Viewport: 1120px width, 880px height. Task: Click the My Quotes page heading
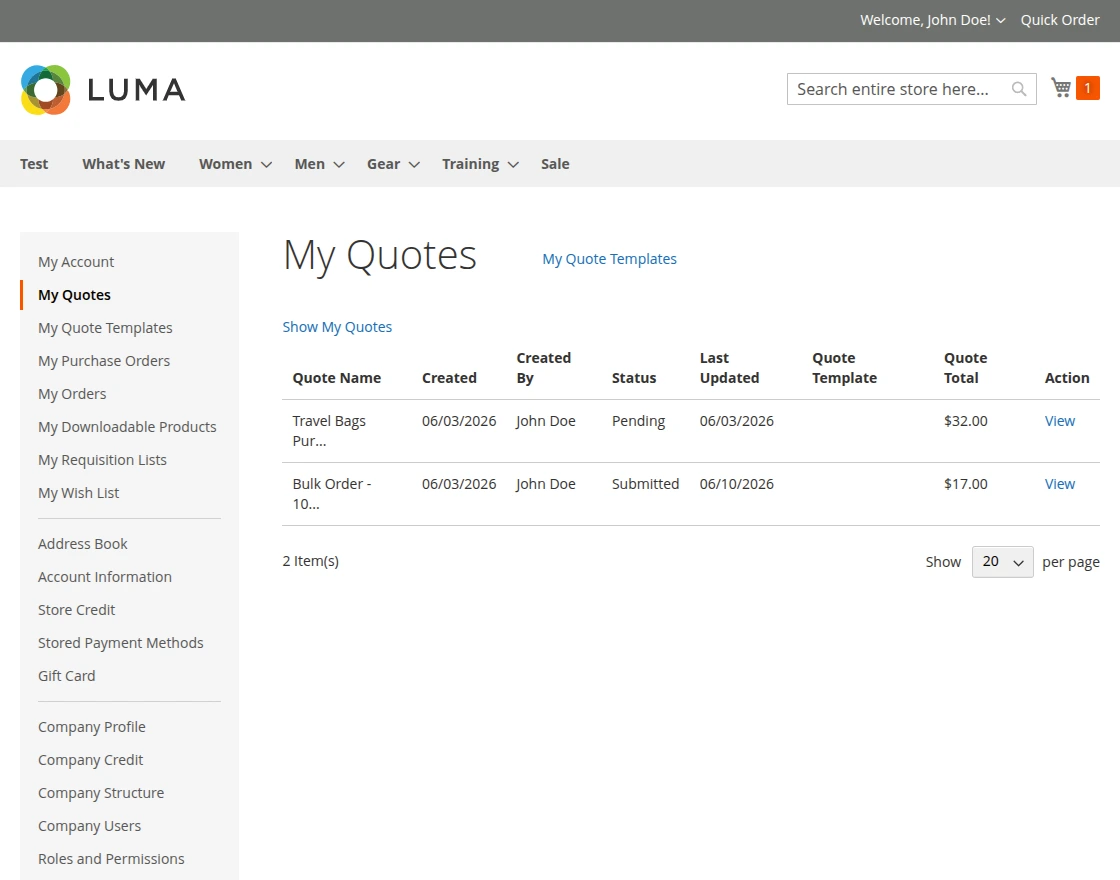[x=380, y=256]
